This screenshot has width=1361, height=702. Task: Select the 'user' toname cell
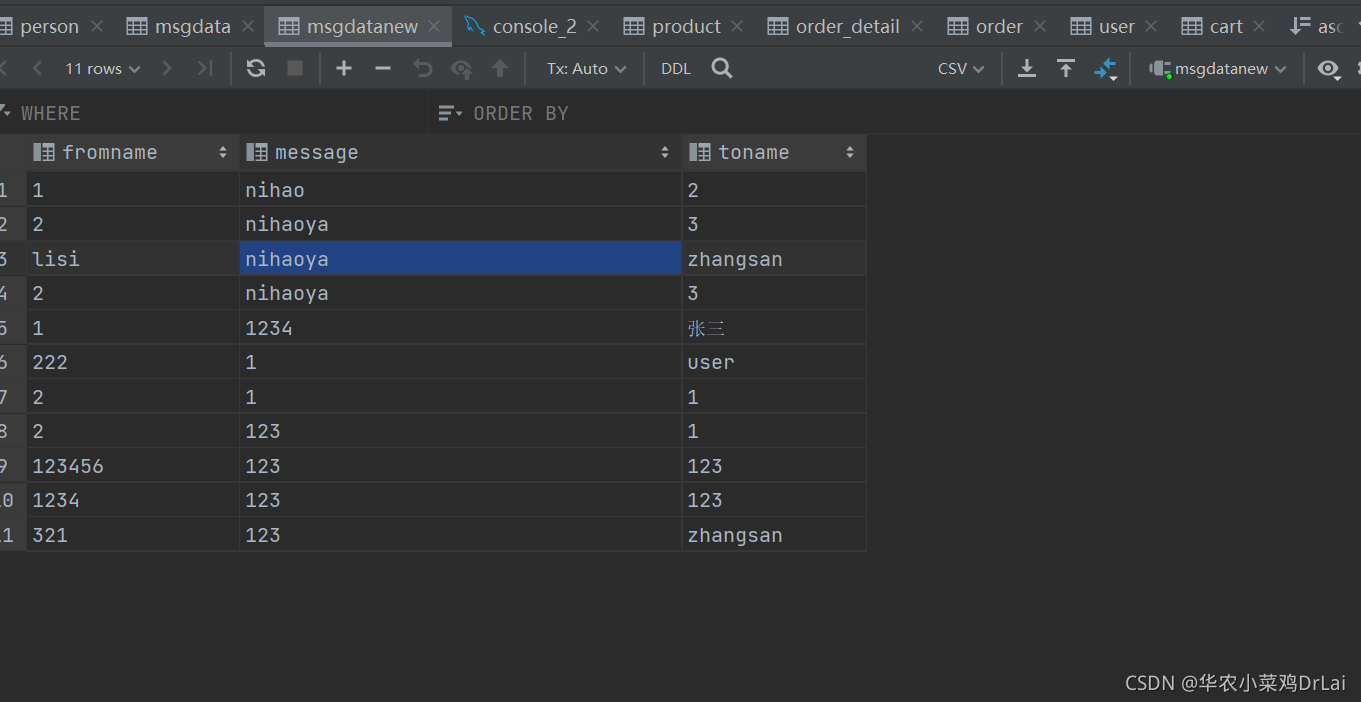[x=774, y=362]
